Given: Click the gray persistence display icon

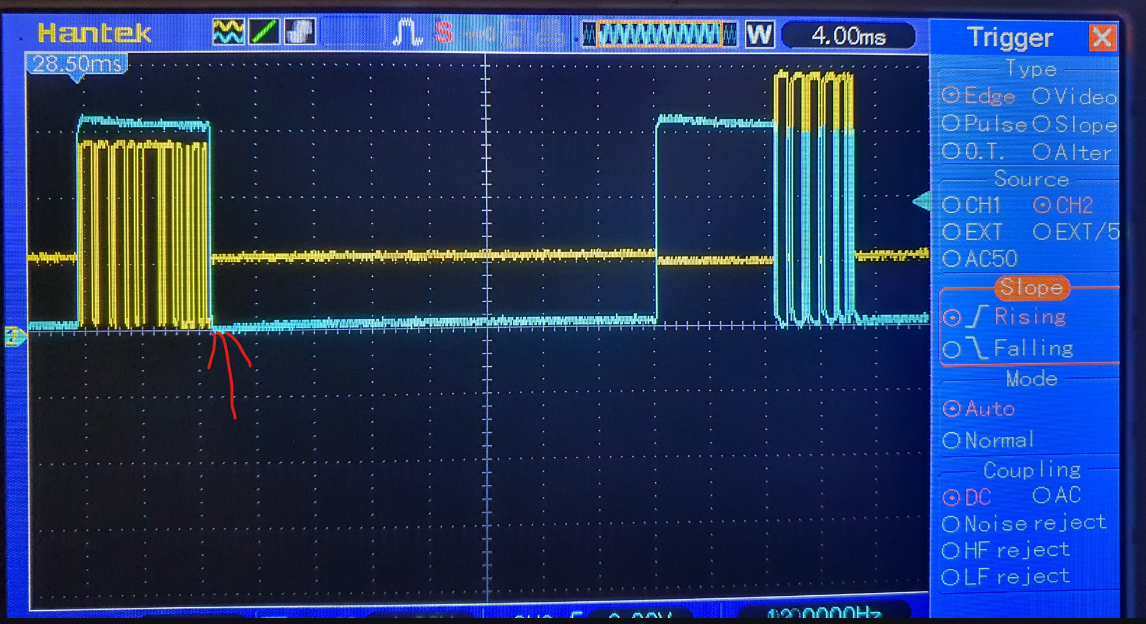Looking at the screenshot, I should (299, 32).
